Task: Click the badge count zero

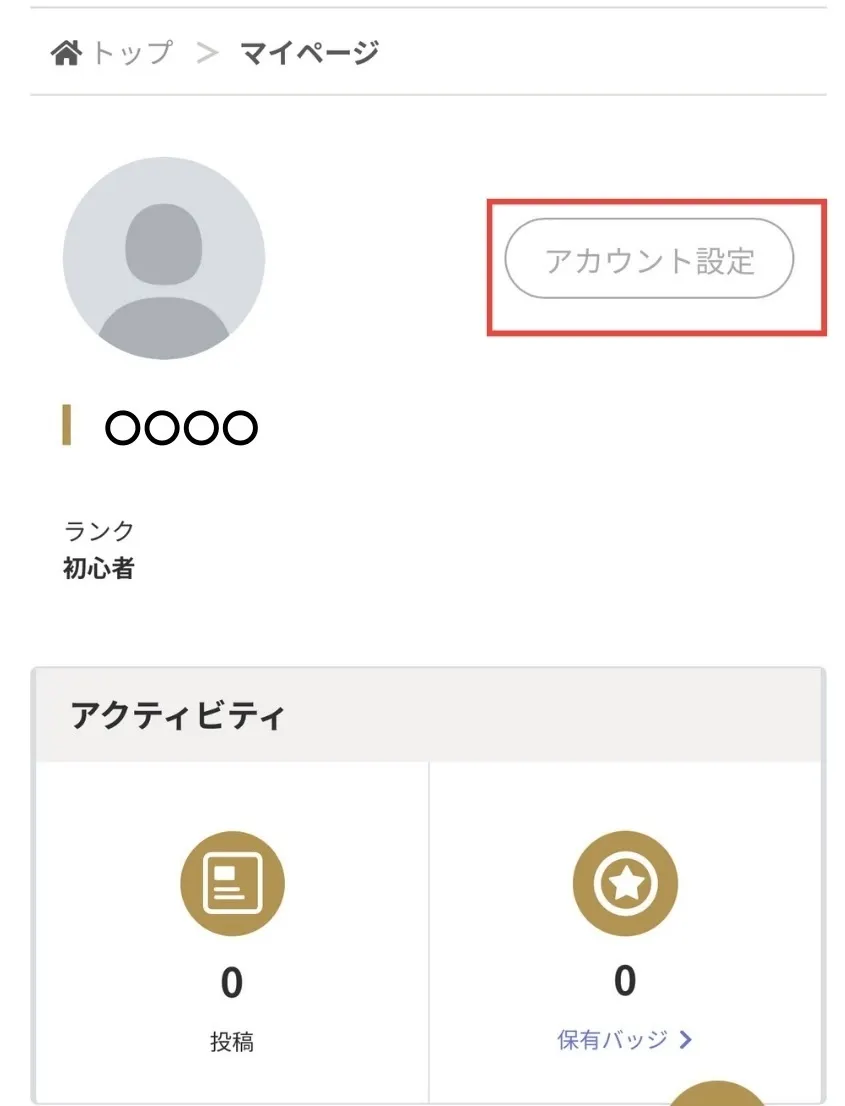Action: pos(625,980)
